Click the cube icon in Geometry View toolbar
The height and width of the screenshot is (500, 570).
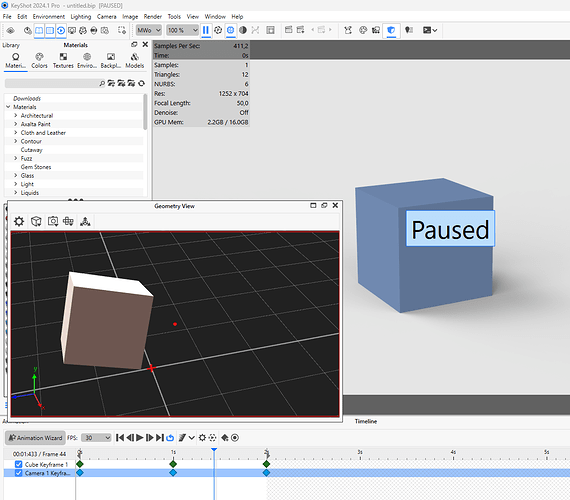(36, 221)
